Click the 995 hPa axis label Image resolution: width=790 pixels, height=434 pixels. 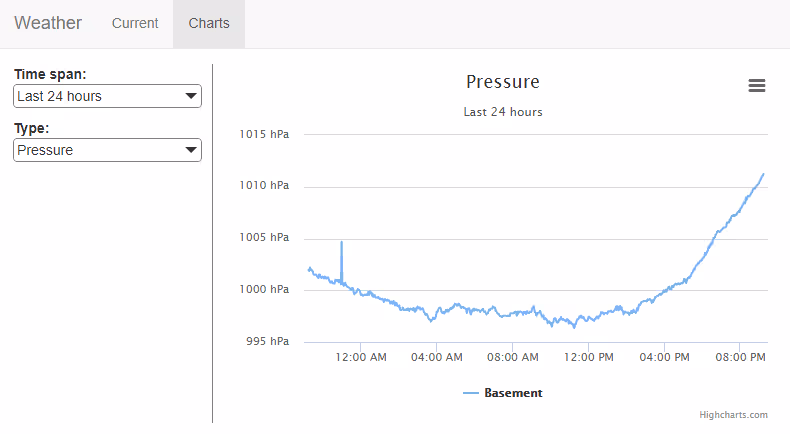click(268, 342)
